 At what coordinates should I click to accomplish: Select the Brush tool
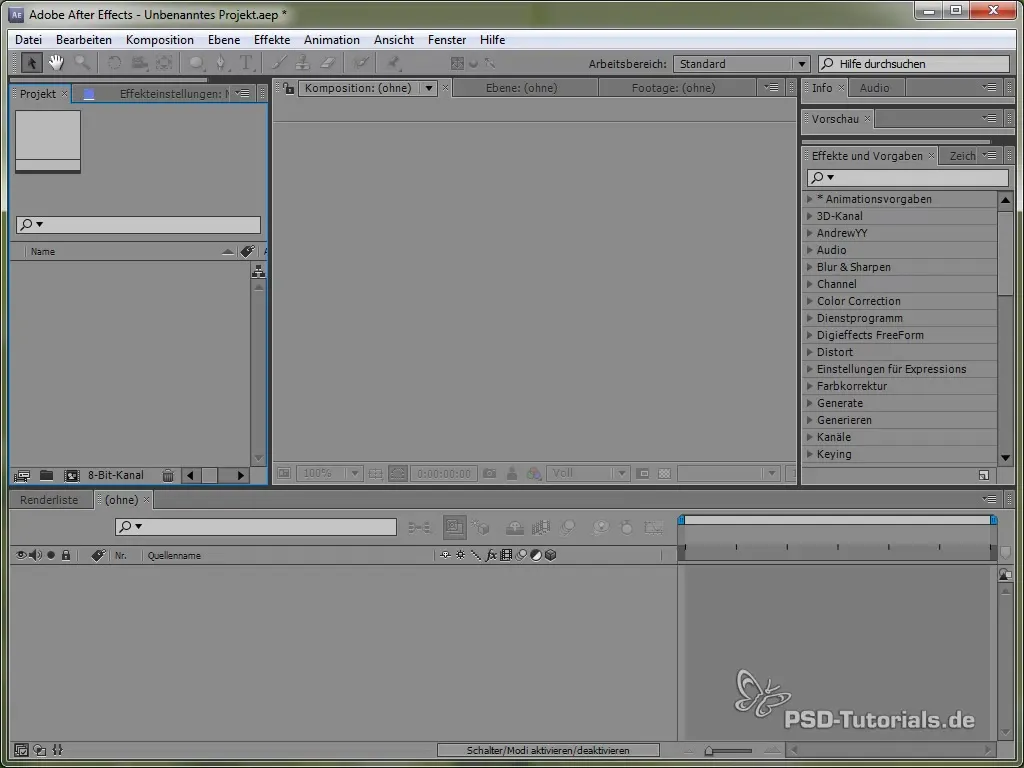point(279,63)
